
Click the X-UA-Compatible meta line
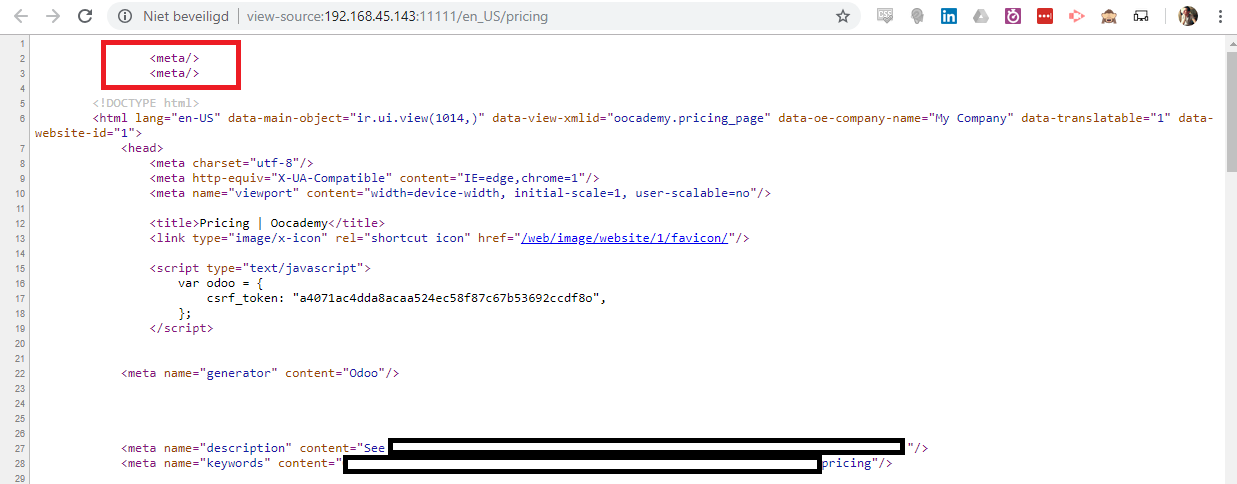coord(375,178)
